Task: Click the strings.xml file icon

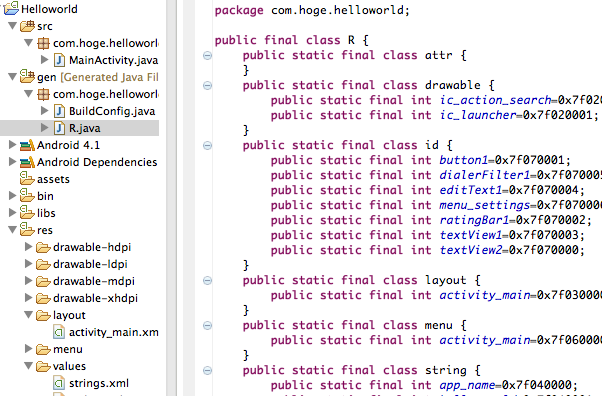Action: [x=59, y=383]
